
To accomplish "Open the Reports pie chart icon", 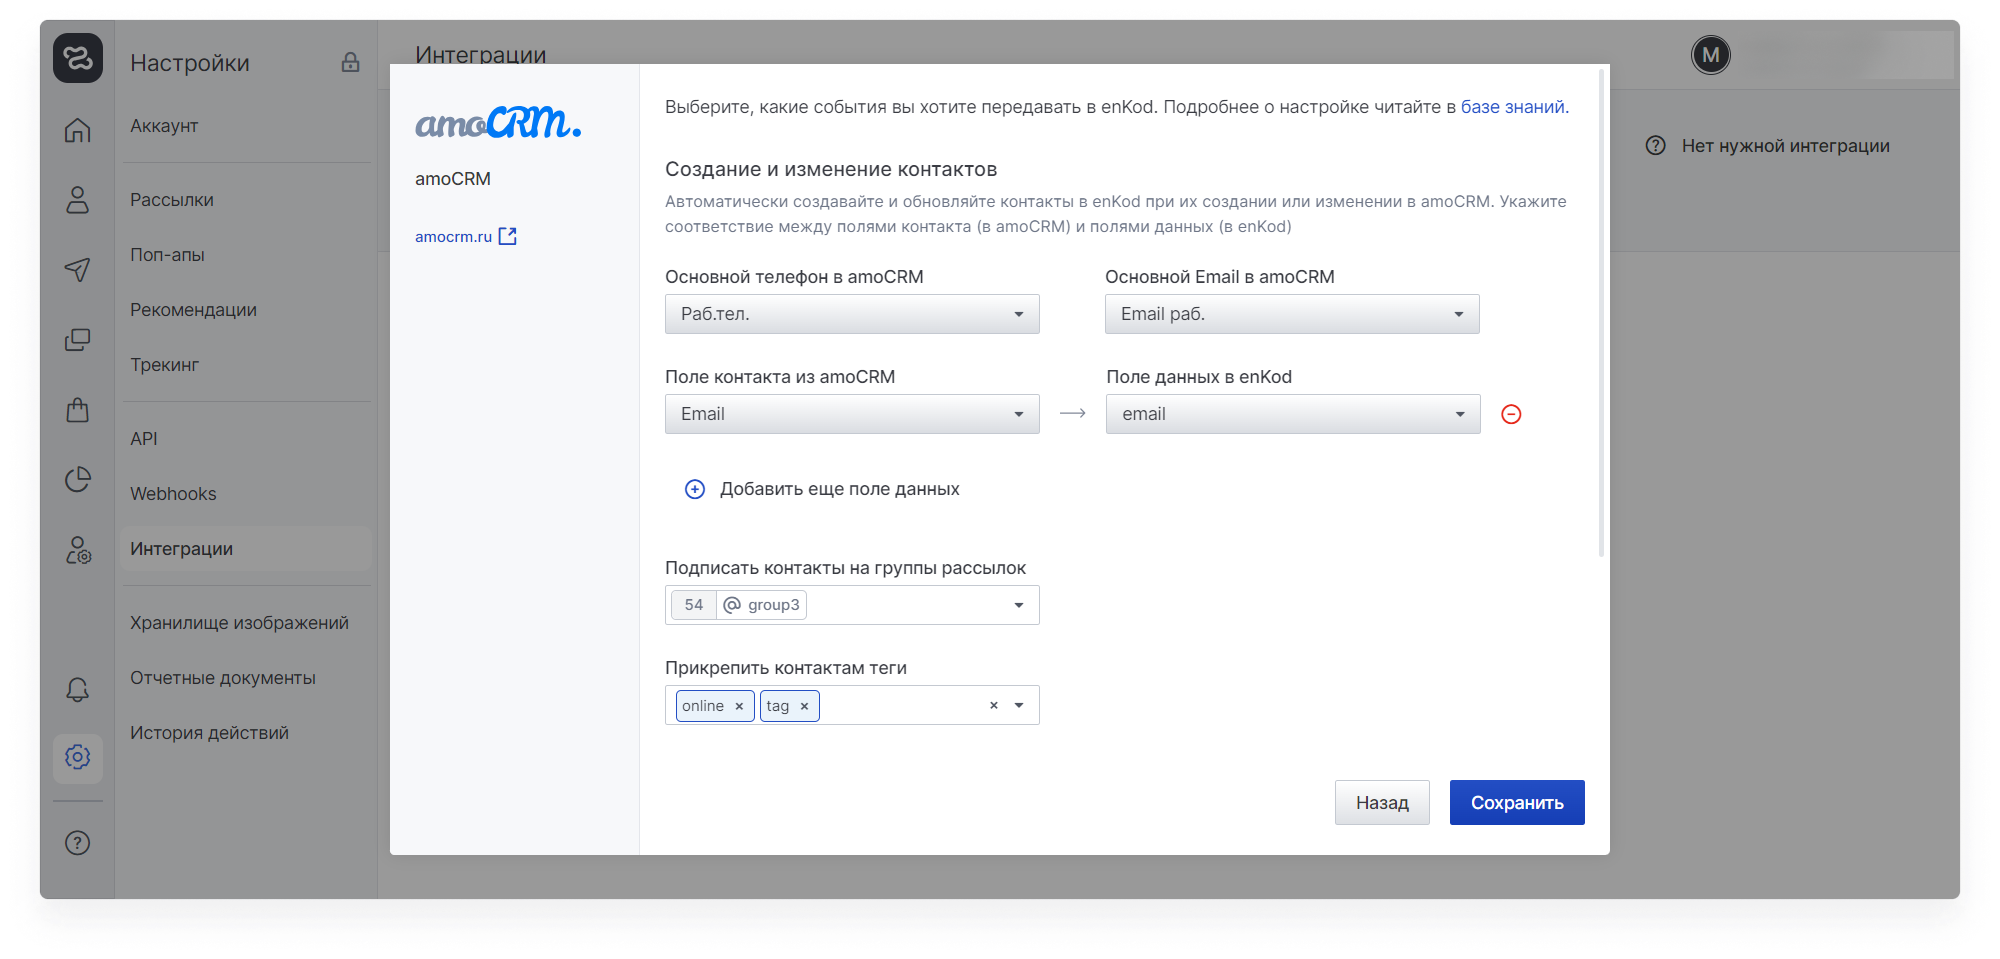I will [x=78, y=480].
